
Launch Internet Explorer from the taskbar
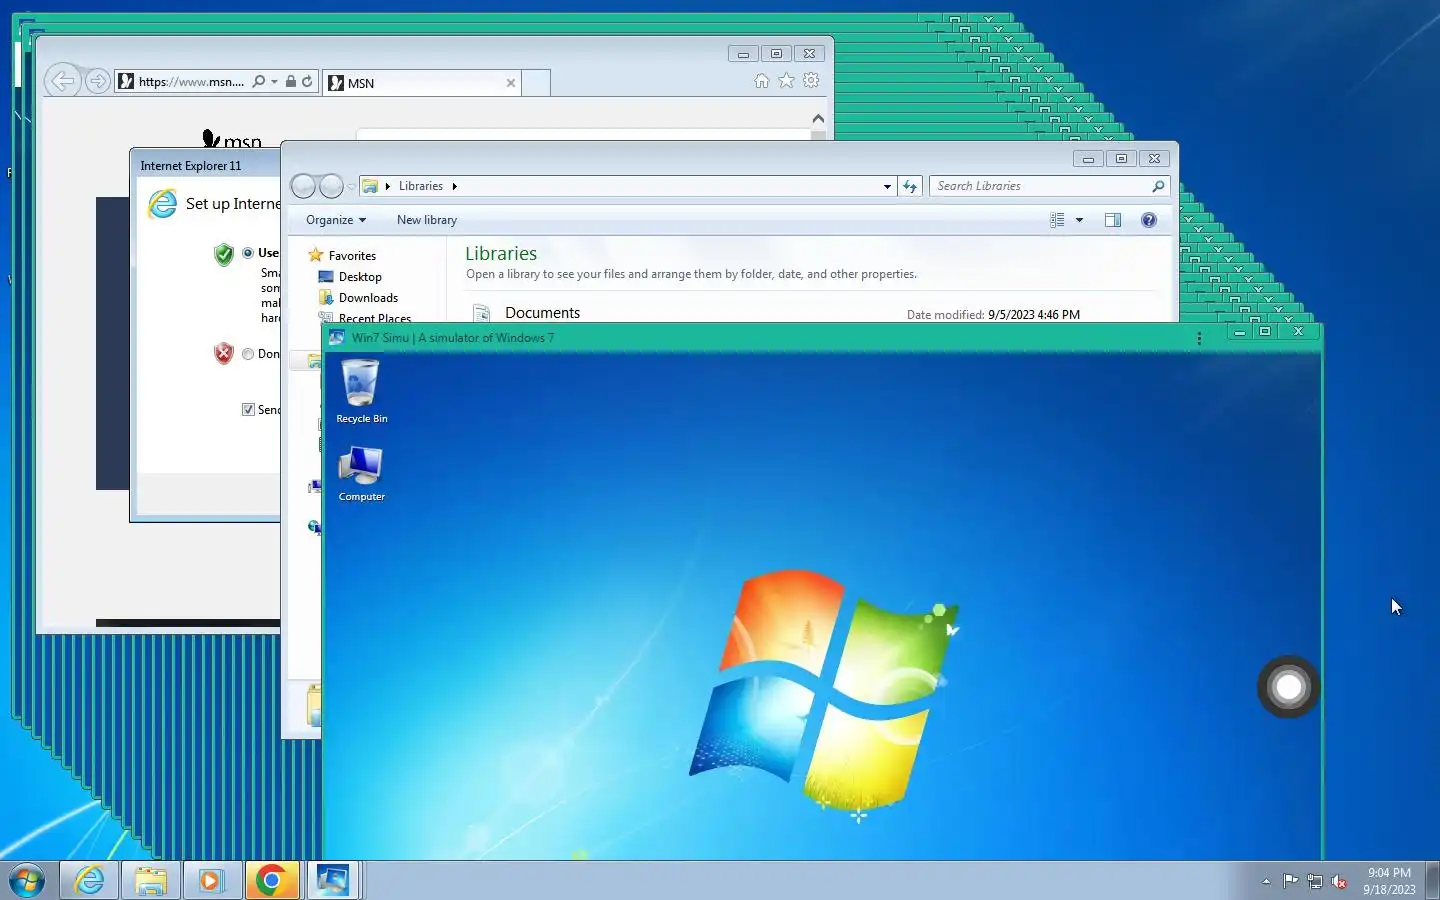click(90, 881)
